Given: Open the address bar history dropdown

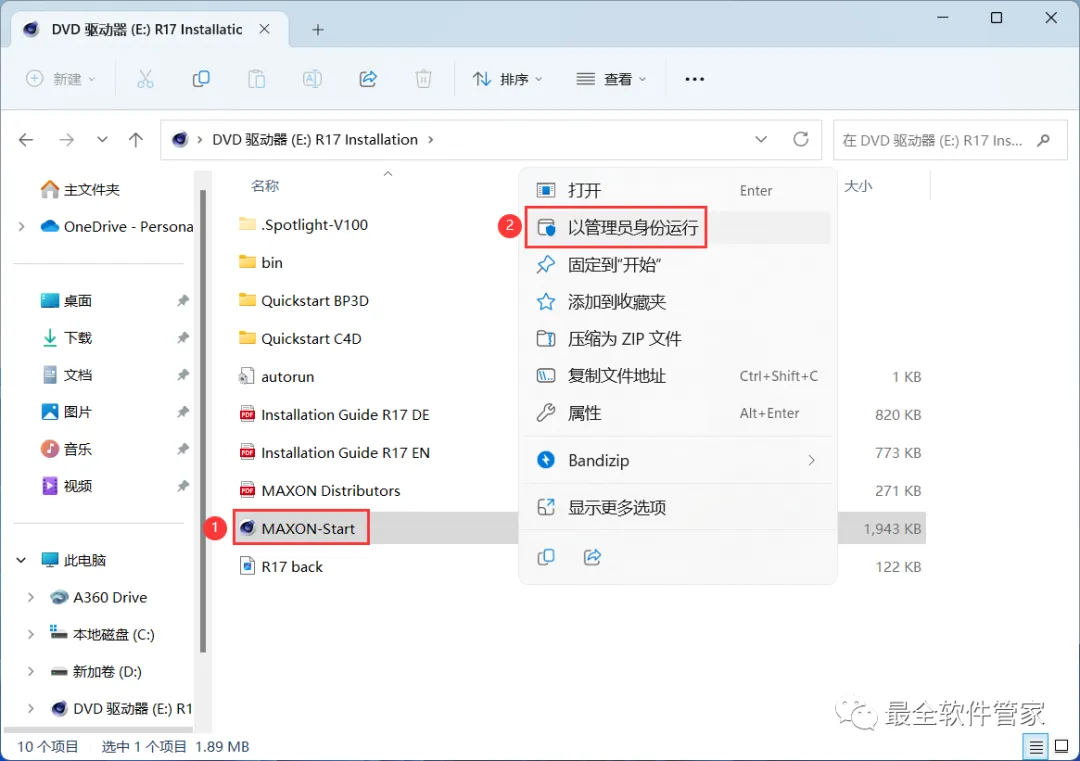Looking at the screenshot, I should 760,140.
